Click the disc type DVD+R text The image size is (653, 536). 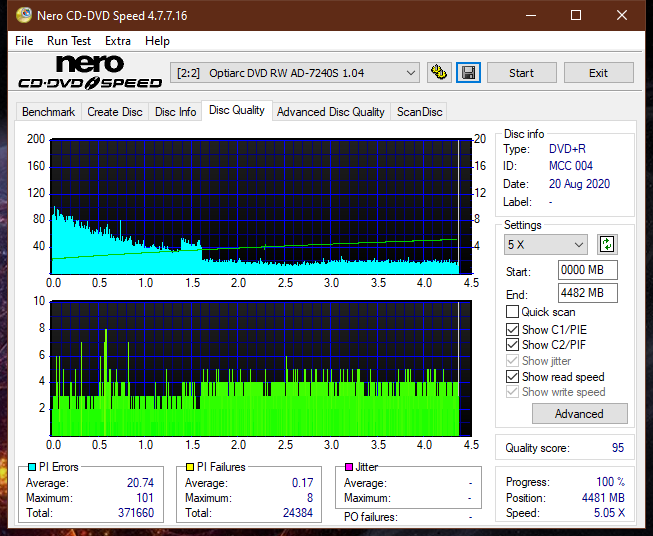[x=567, y=149]
